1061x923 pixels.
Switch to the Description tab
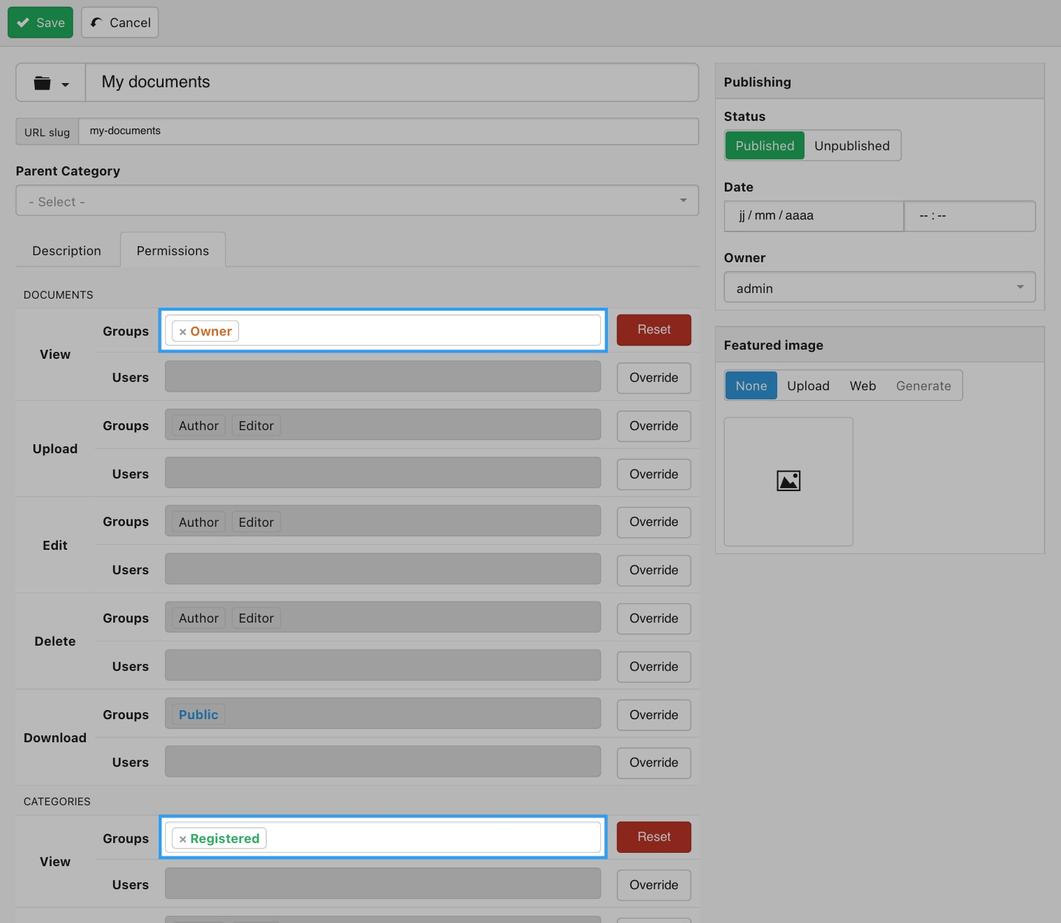click(66, 251)
